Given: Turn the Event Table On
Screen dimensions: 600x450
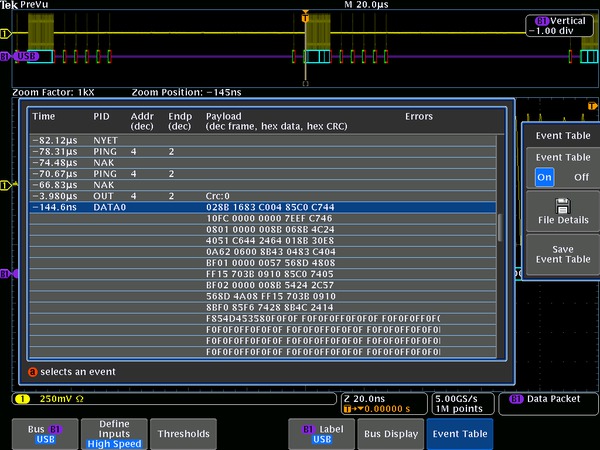Looking at the screenshot, I should (x=543, y=176).
